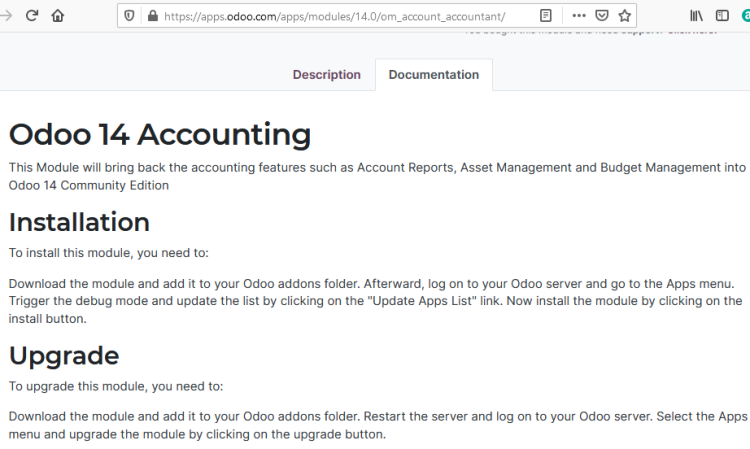This screenshot has height=449, width=750.
Task: Click the paragraph starting "This Module will bring back"
Action: tap(377, 176)
